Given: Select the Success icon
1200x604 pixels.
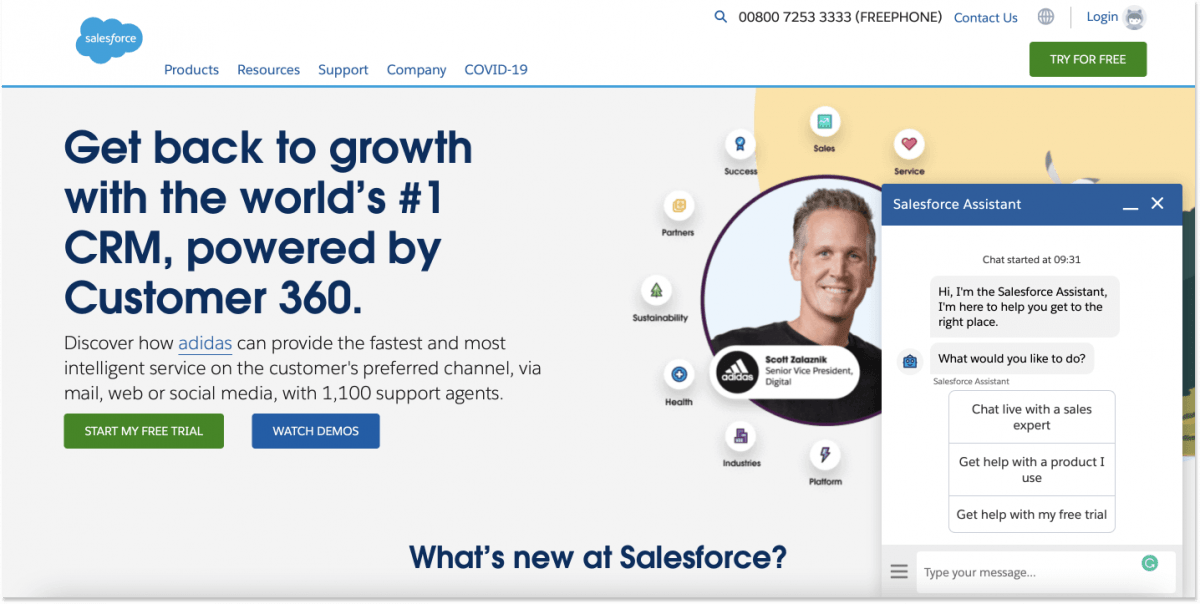Looking at the screenshot, I should coord(739,143).
